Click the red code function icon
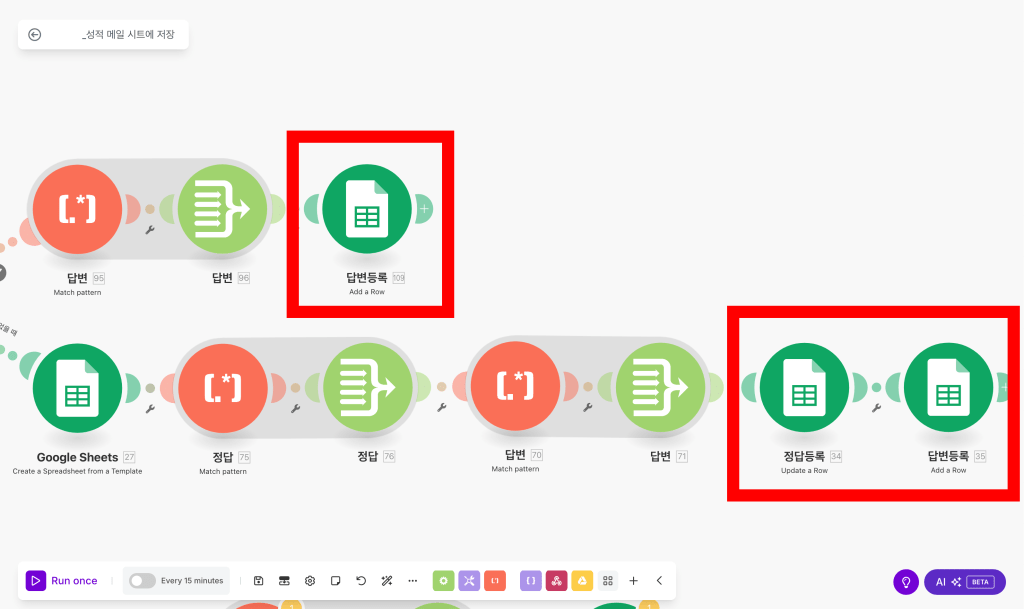 tap(494, 580)
